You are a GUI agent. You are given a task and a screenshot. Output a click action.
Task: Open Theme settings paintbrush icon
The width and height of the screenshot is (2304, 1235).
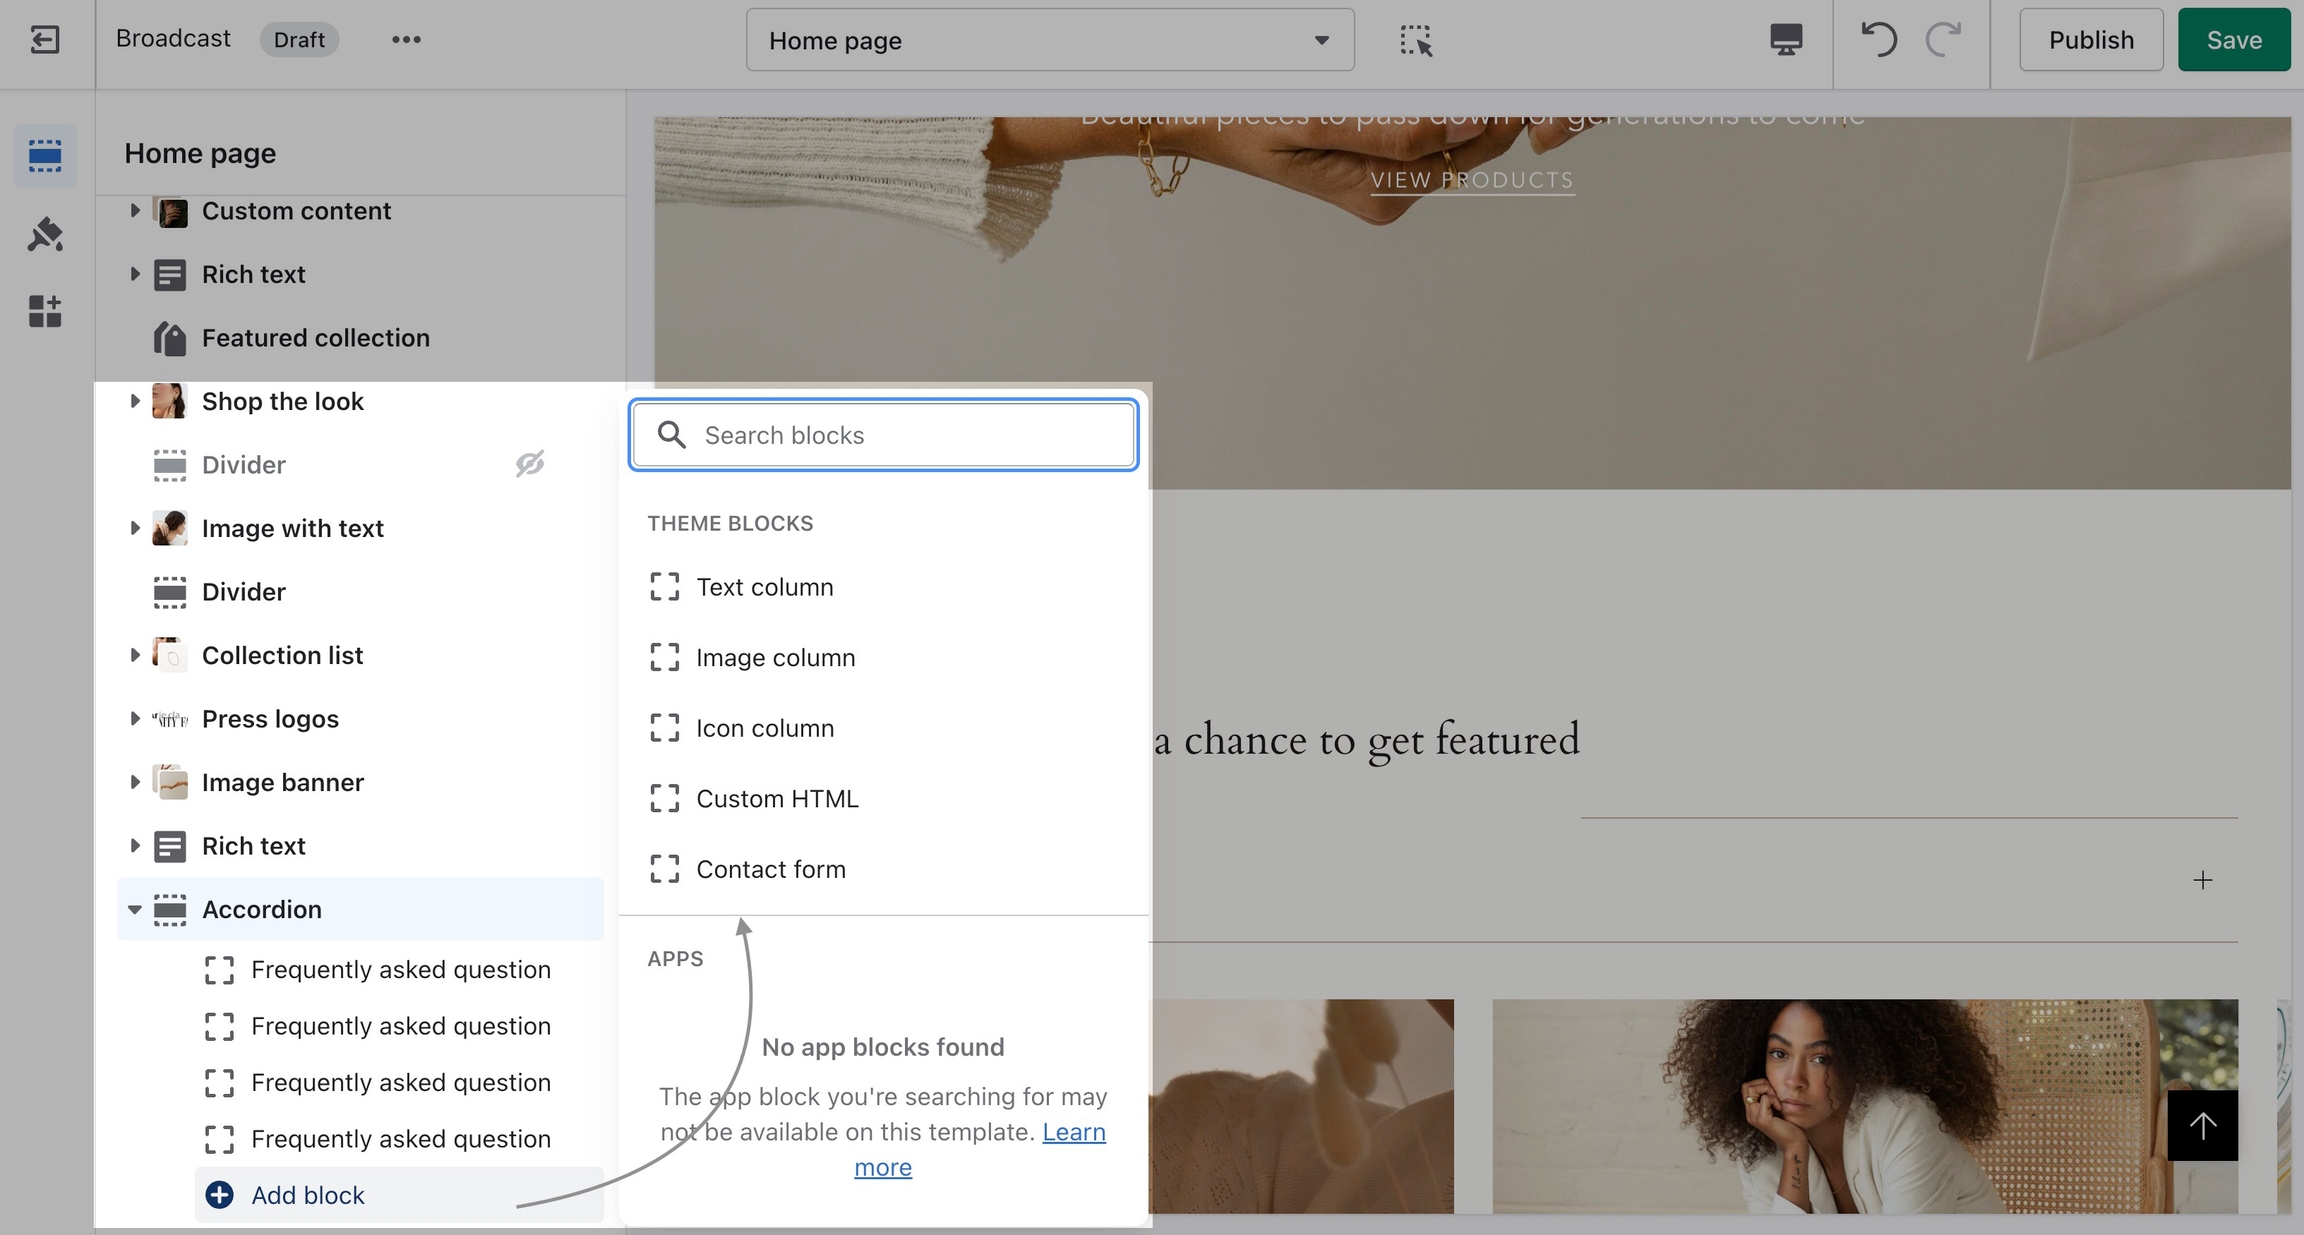tap(45, 234)
